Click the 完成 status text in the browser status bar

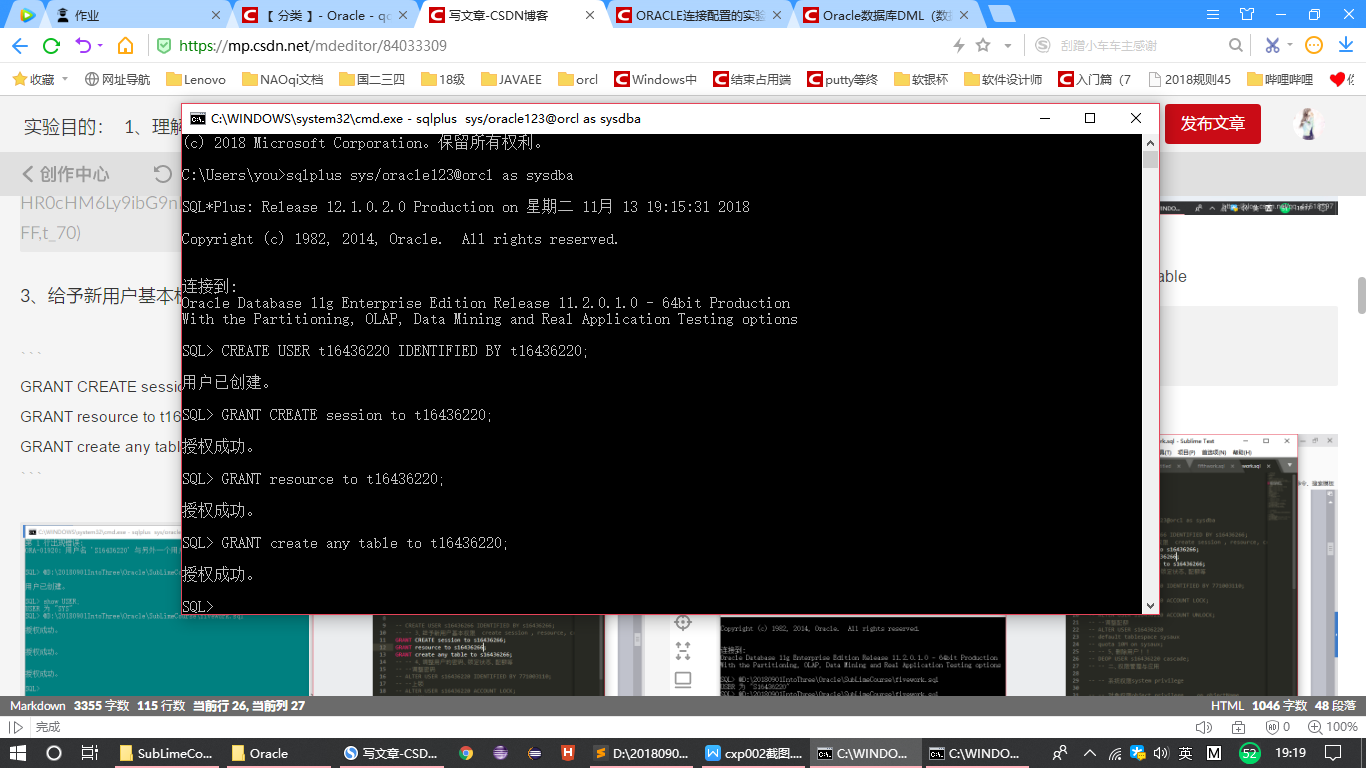pos(48,727)
